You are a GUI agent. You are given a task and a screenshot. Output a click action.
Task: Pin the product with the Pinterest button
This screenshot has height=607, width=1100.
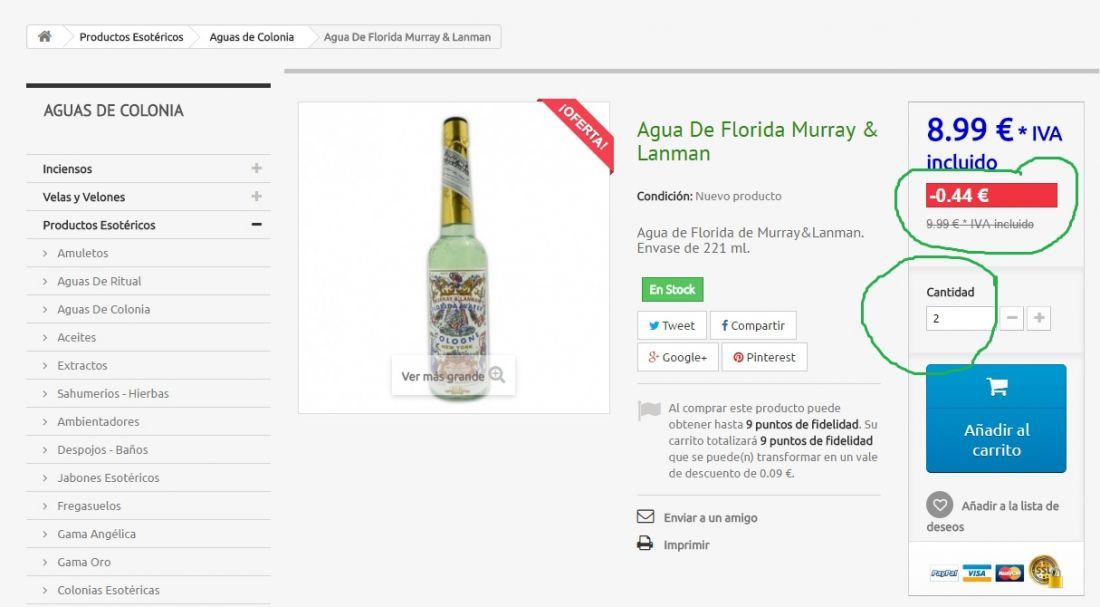point(764,357)
